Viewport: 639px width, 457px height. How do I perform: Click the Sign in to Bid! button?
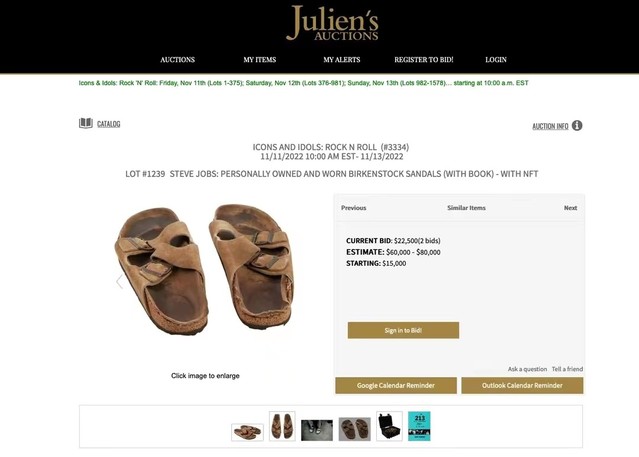coord(403,330)
